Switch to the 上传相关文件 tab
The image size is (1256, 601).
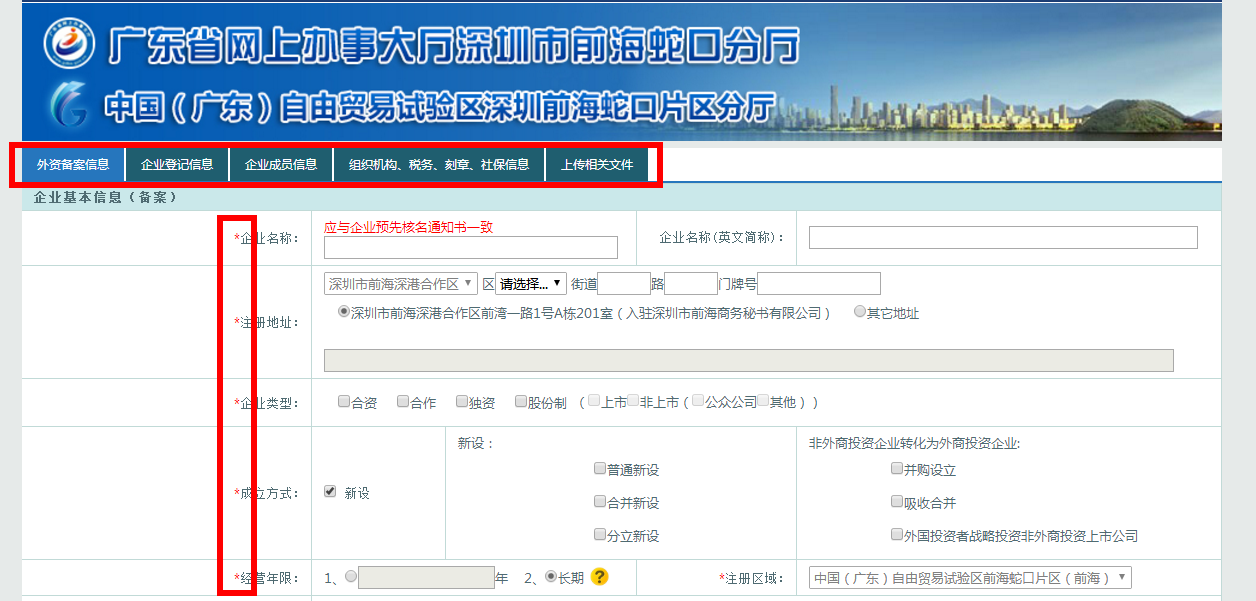[x=597, y=165]
